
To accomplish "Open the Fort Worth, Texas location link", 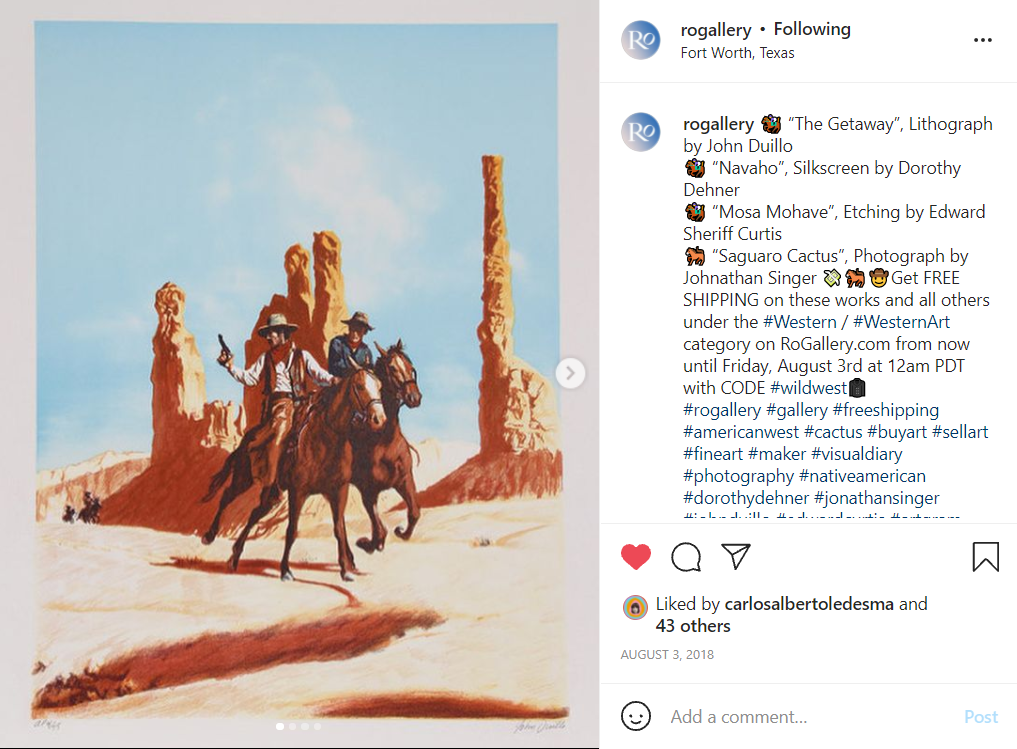I will click(x=737, y=53).
